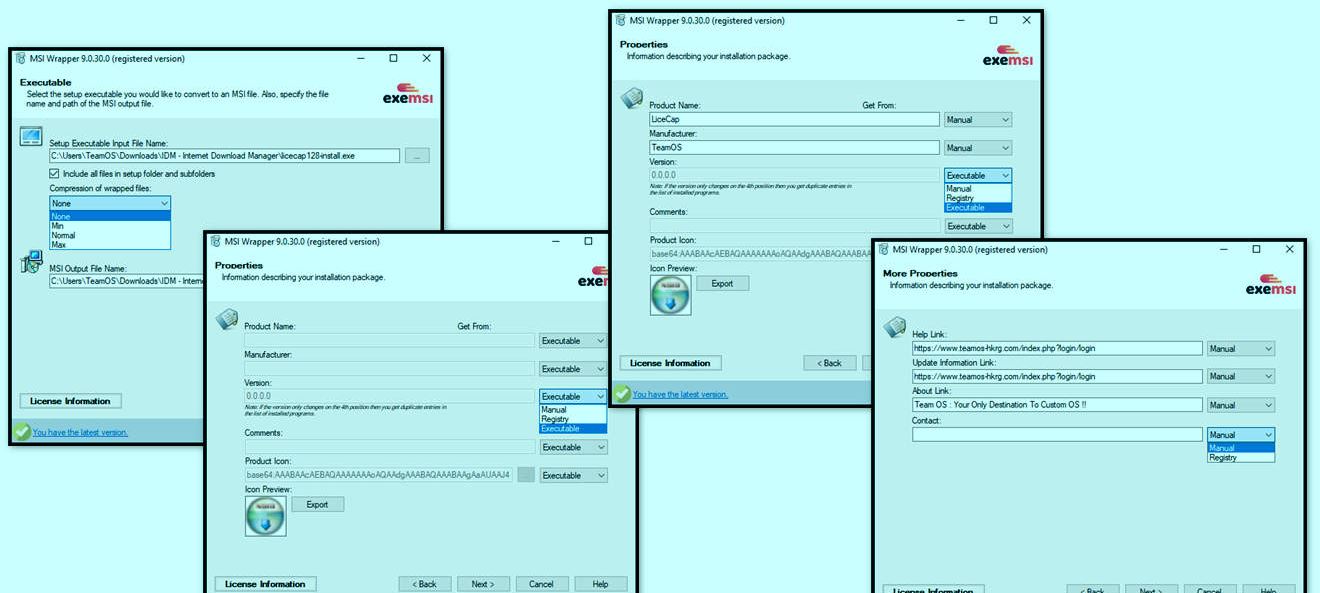Viewport: 1320px width, 593px height.
Task: Click MSI Output File Name field
Action: 127,281
